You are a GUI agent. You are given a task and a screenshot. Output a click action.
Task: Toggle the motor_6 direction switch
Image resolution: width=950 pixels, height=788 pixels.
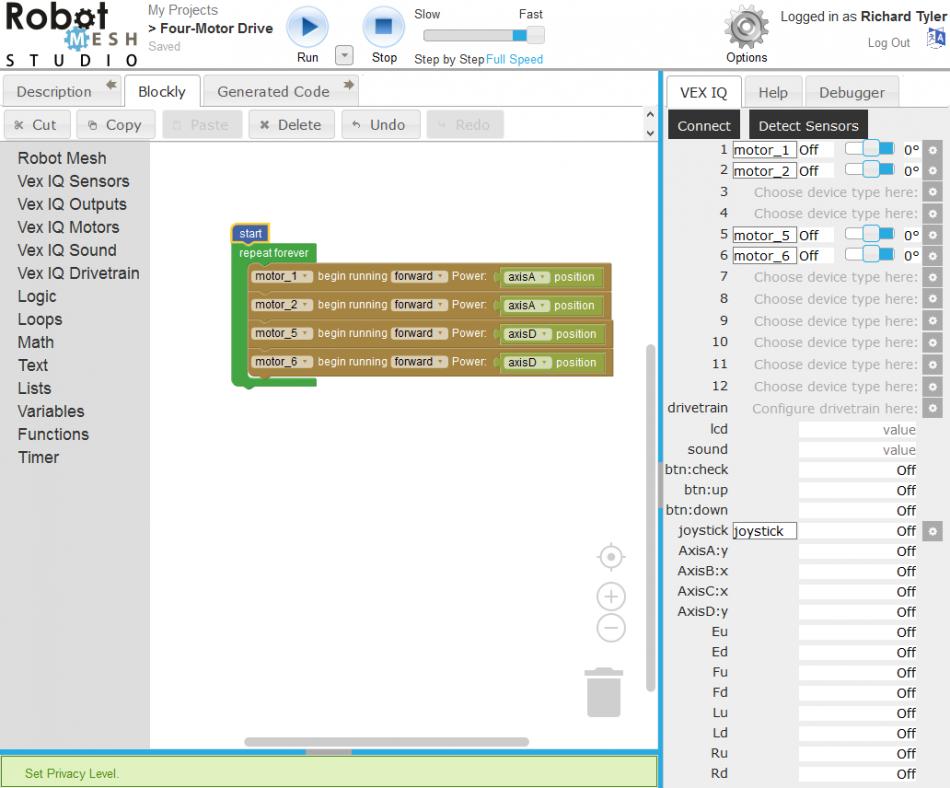tap(869, 255)
